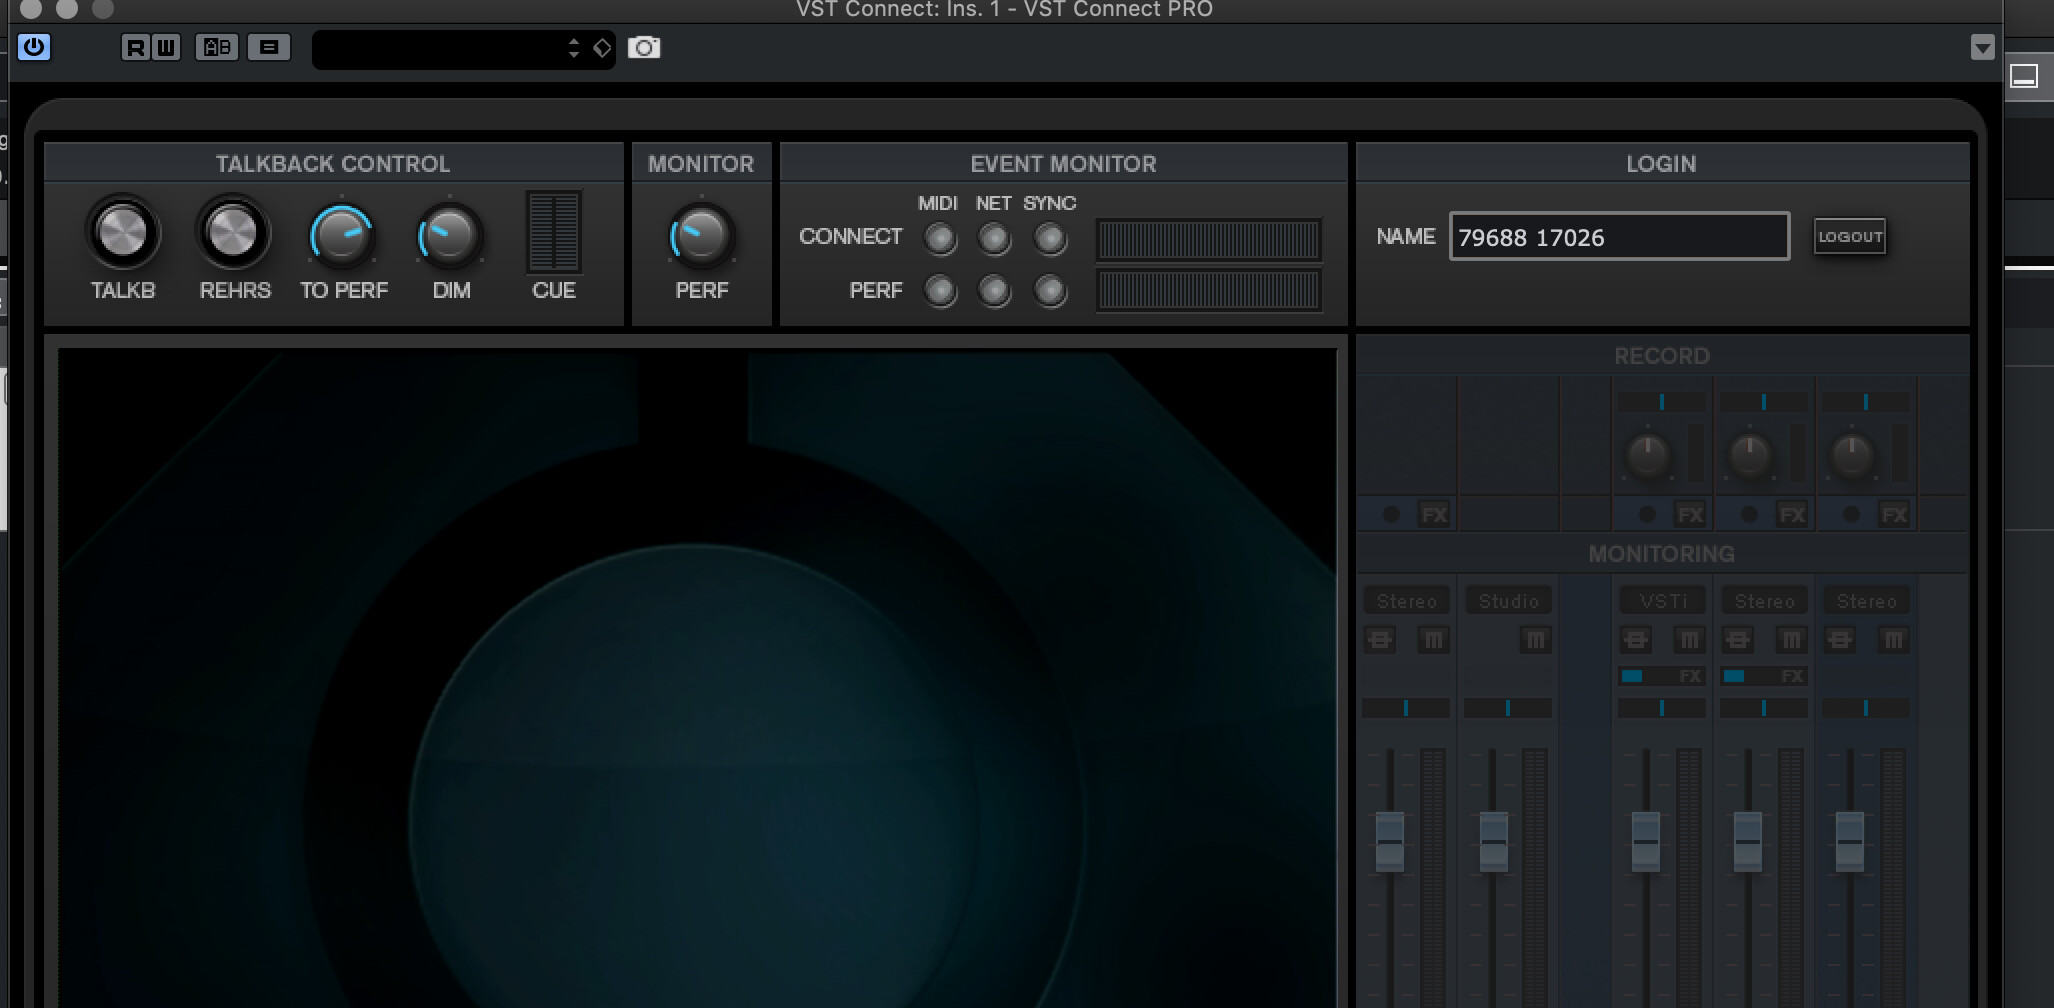Open the plug-in functions dropdown triangle
This screenshot has height=1008, width=2054.
[1982, 47]
